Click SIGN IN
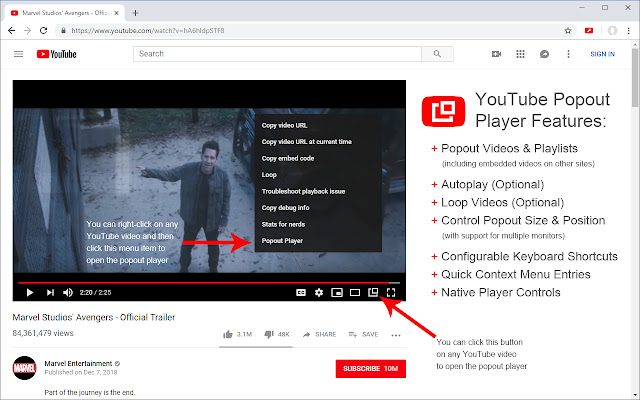Image resolution: width=640 pixels, height=400 pixels. pyautogui.click(x=602, y=54)
